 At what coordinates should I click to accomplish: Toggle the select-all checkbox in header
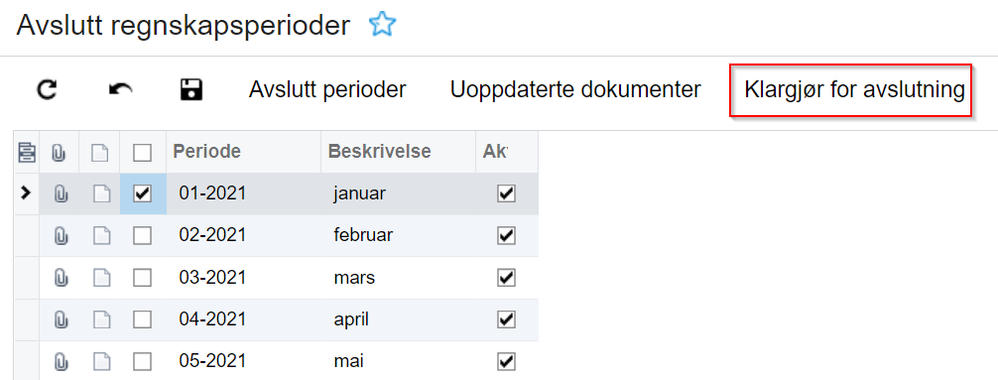pos(143,152)
